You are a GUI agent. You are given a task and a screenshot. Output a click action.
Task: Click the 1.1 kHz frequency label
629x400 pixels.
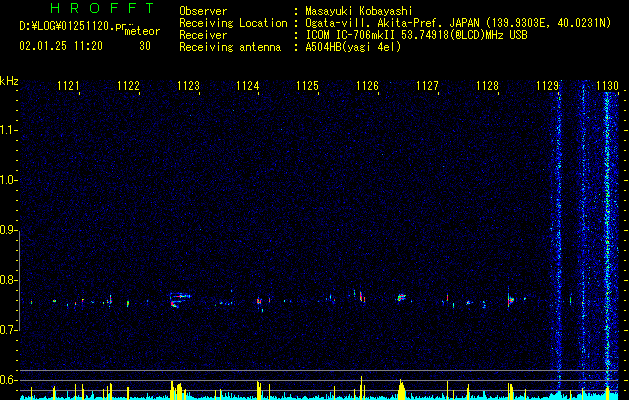[8, 130]
